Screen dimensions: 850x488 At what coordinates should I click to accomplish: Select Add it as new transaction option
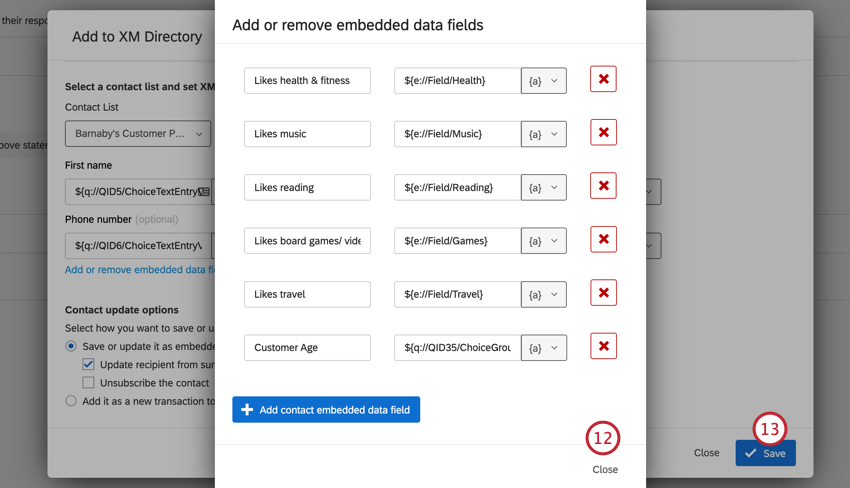pos(71,401)
